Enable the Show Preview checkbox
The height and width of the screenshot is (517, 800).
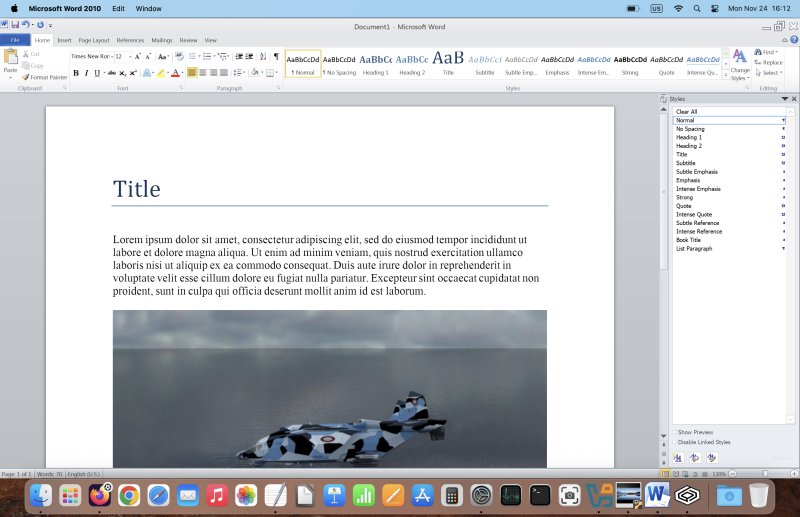pyautogui.click(x=675, y=432)
